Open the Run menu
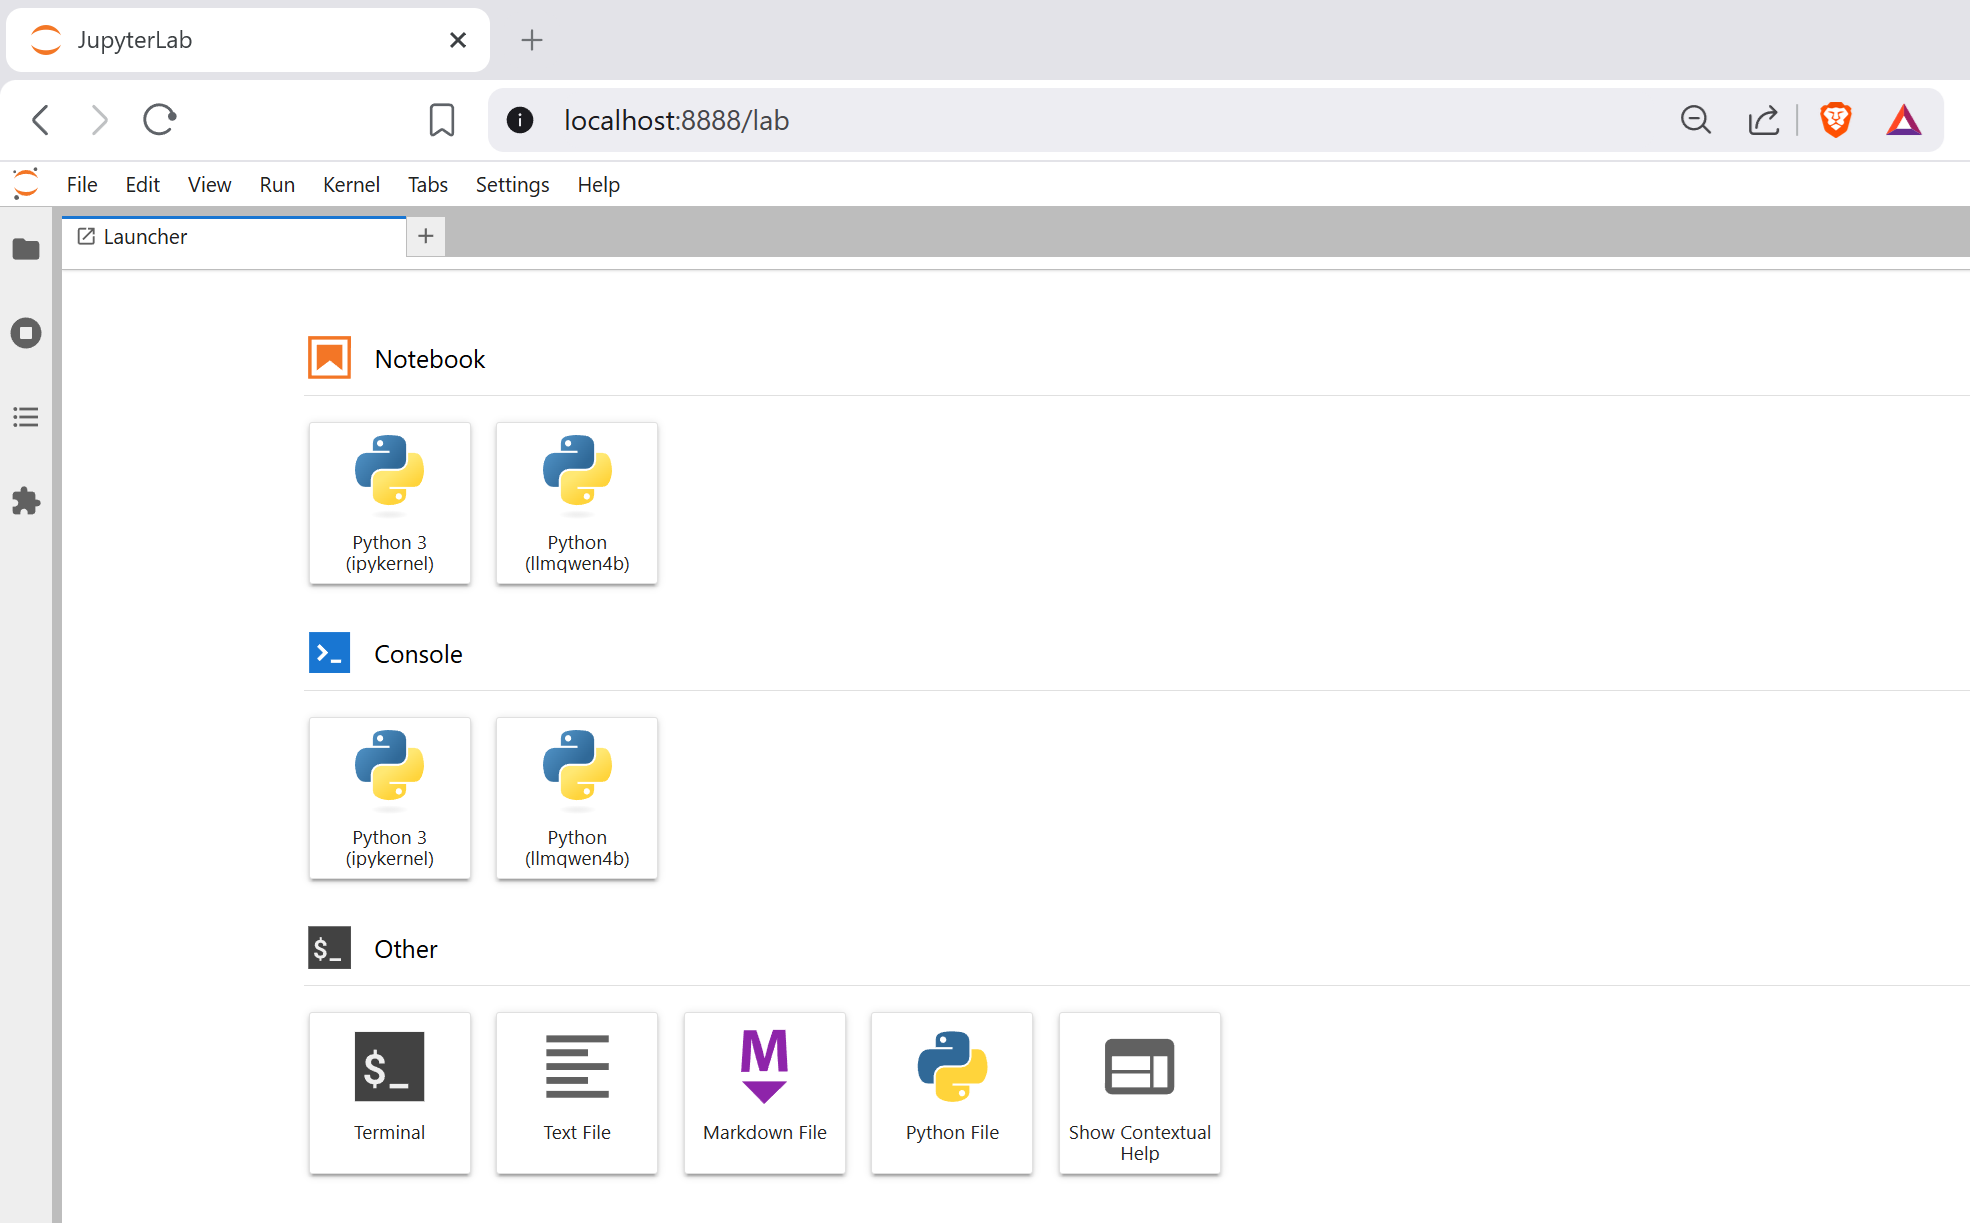The height and width of the screenshot is (1223, 1970). tap(277, 185)
